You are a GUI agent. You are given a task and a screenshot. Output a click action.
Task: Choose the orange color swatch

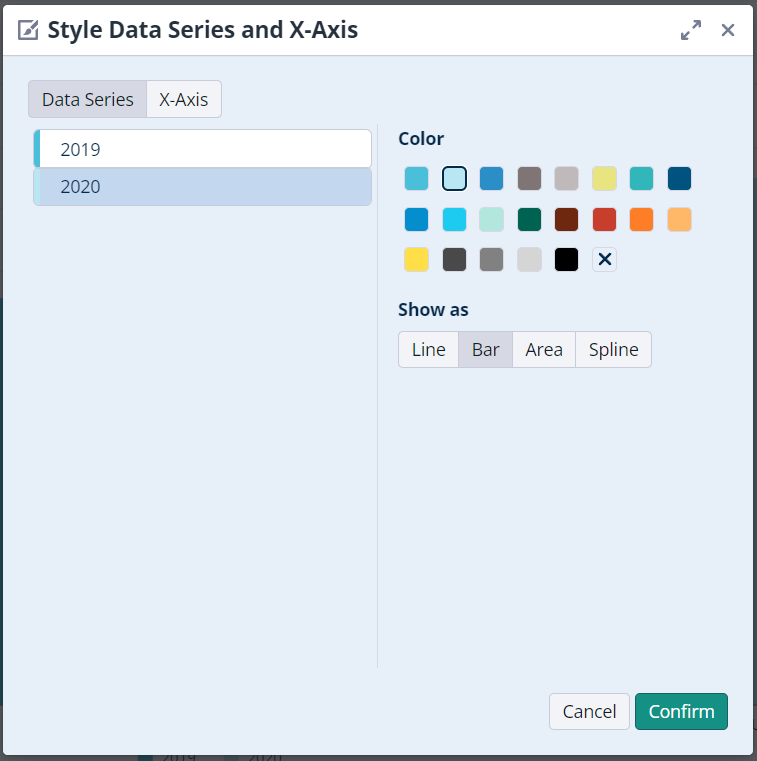[x=642, y=219]
